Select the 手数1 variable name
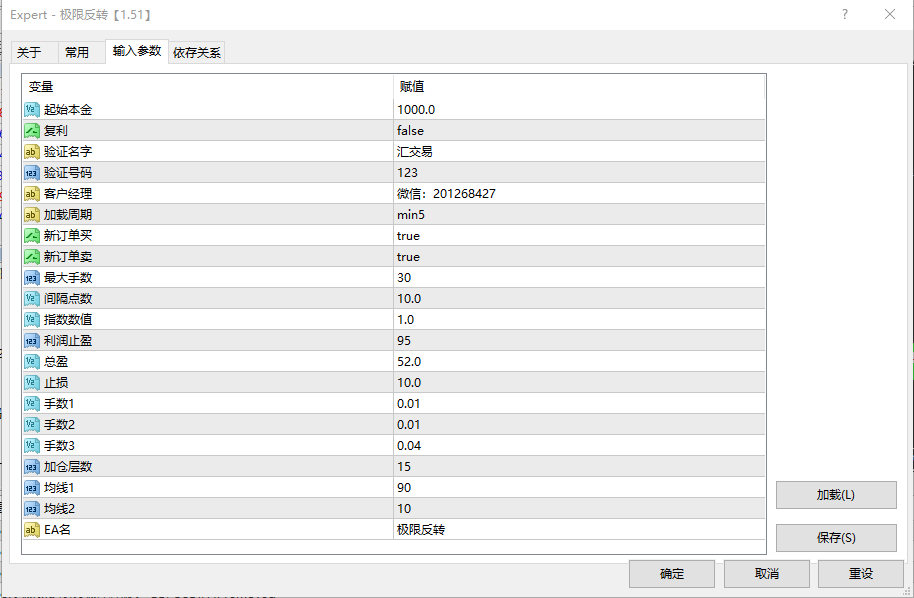The image size is (914, 598). click(x=59, y=403)
